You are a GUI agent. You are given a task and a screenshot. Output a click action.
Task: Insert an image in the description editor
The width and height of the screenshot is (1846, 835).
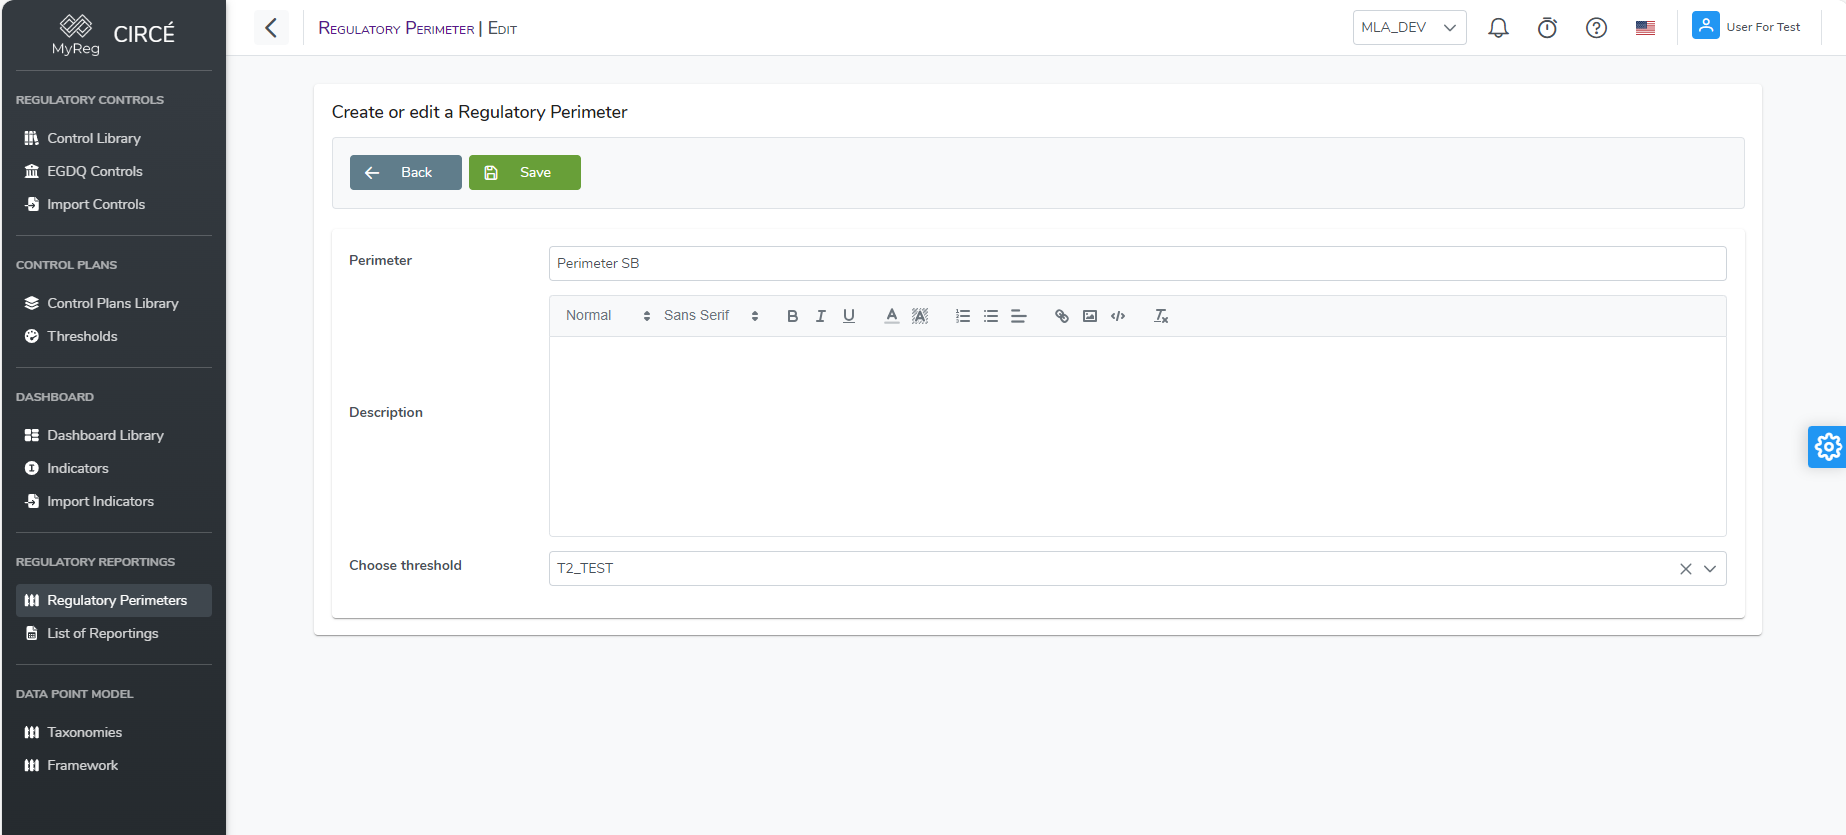pyautogui.click(x=1090, y=316)
